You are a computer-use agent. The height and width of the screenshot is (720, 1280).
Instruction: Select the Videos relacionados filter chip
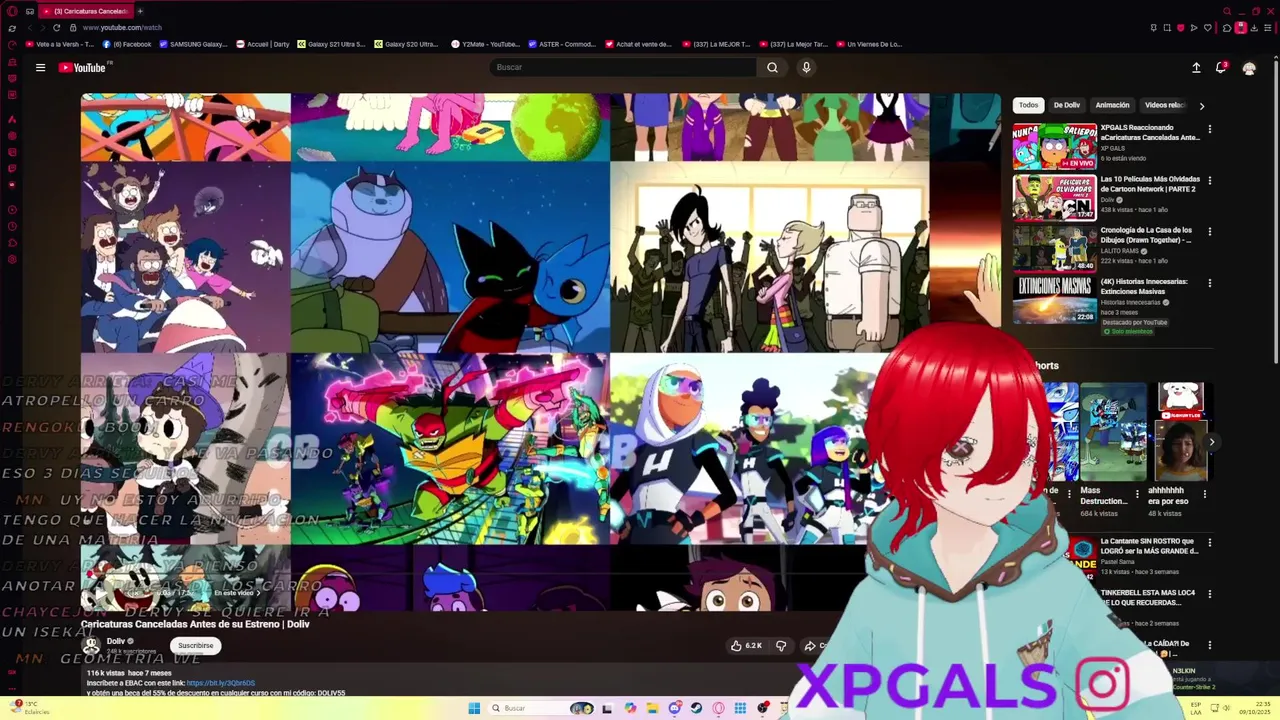point(1164,105)
